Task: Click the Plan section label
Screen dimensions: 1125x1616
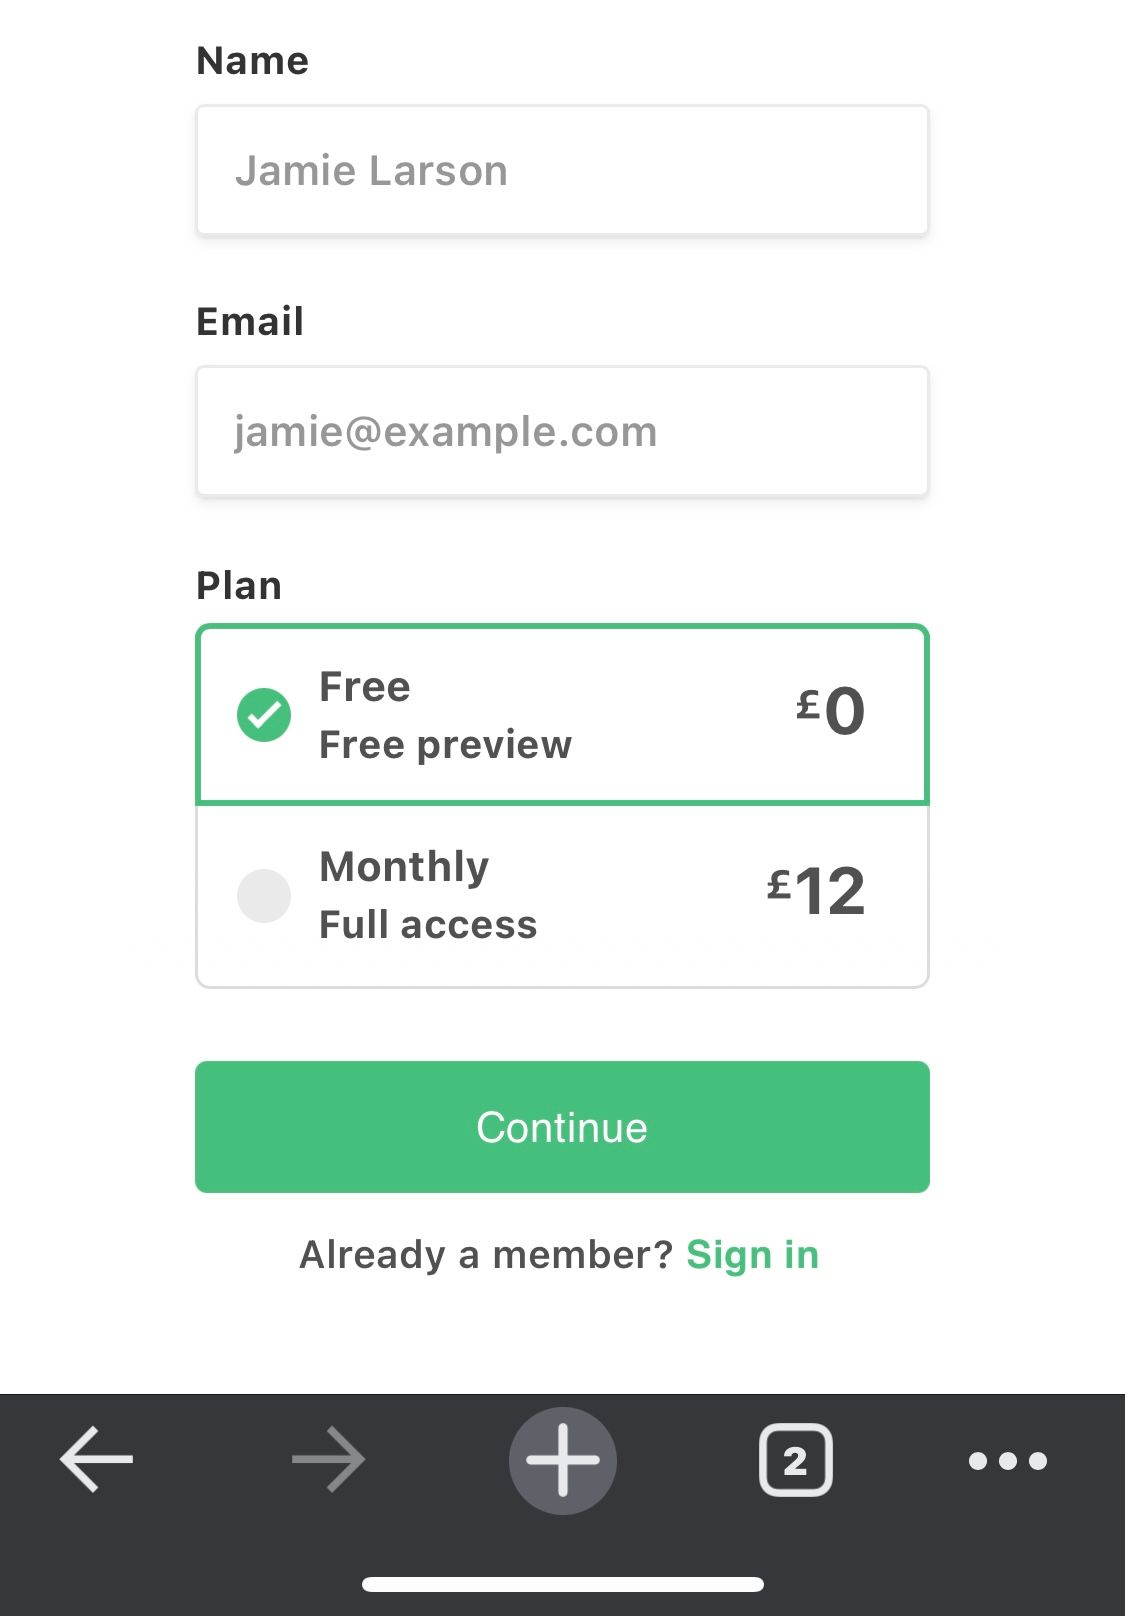Action: pyautogui.click(x=239, y=586)
